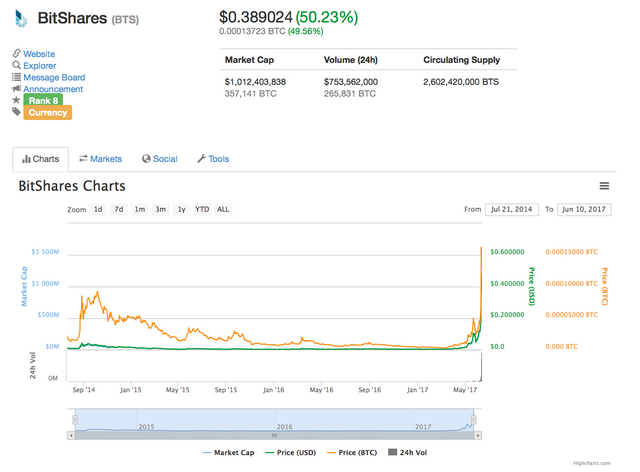640x472 pixels.
Task: Click the list icon beside Message Board
Action: pyautogui.click(x=16, y=77)
